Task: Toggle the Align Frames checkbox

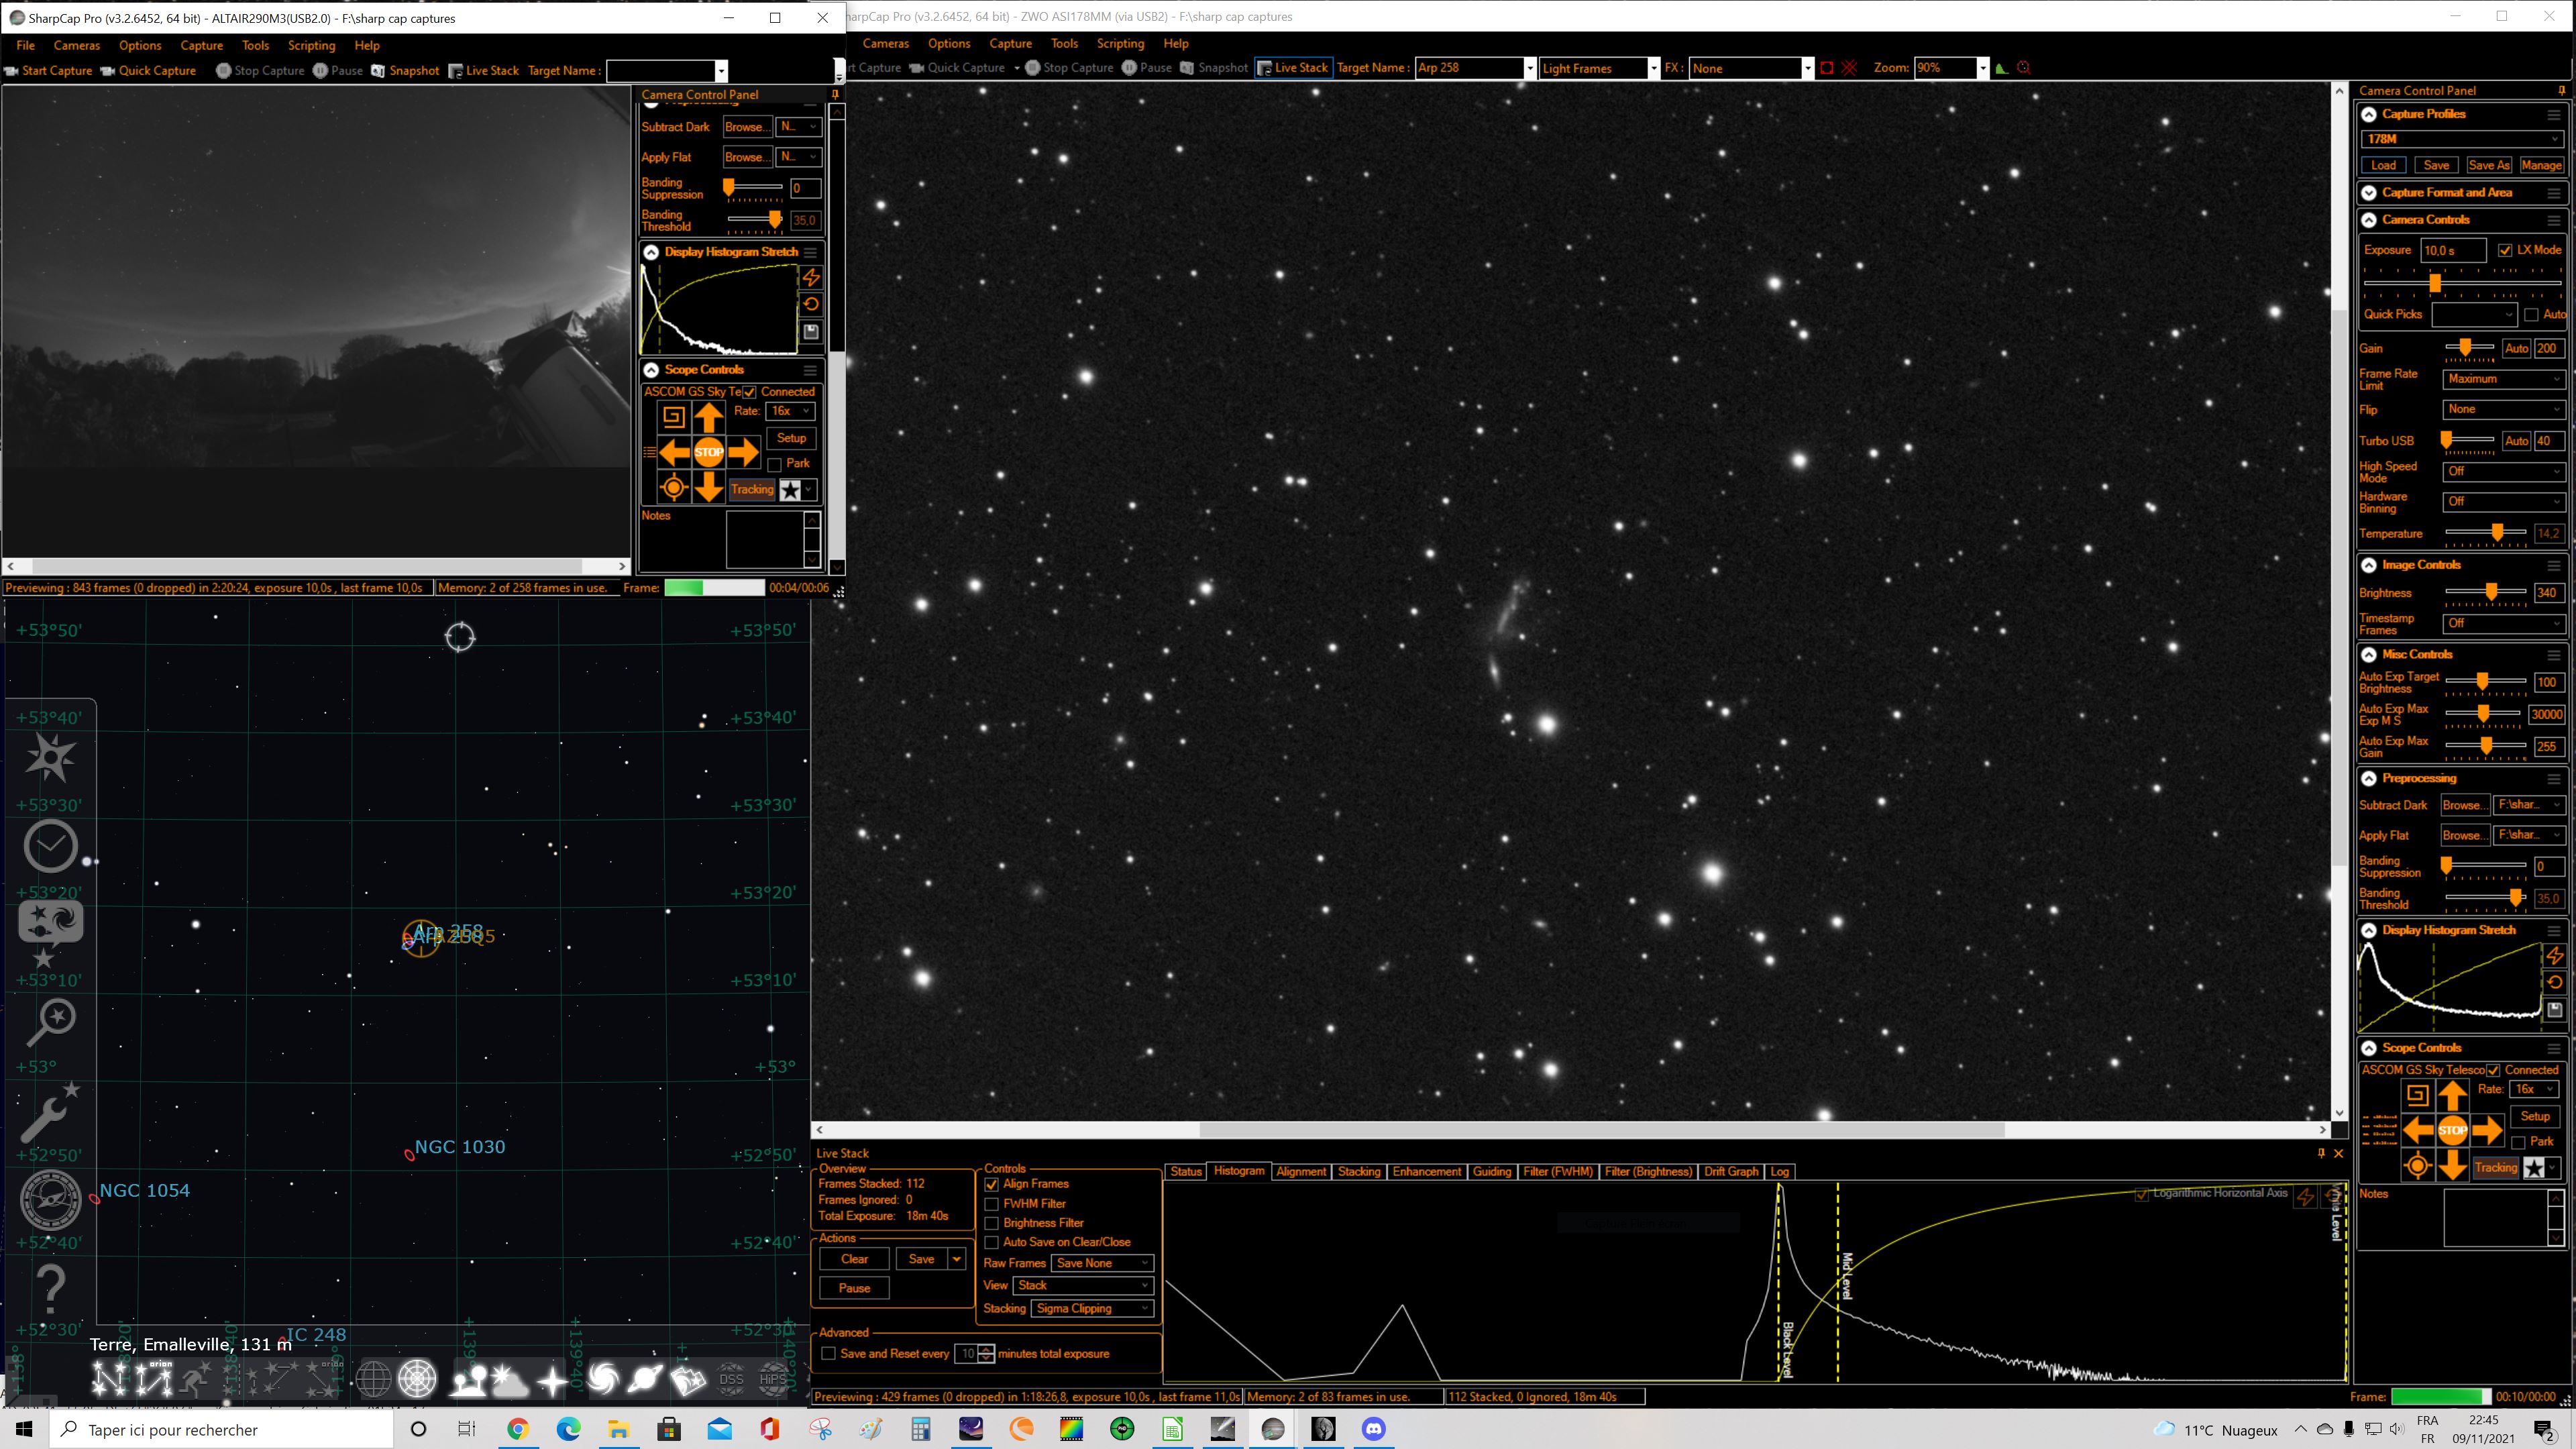Action: pyautogui.click(x=992, y=1184)
